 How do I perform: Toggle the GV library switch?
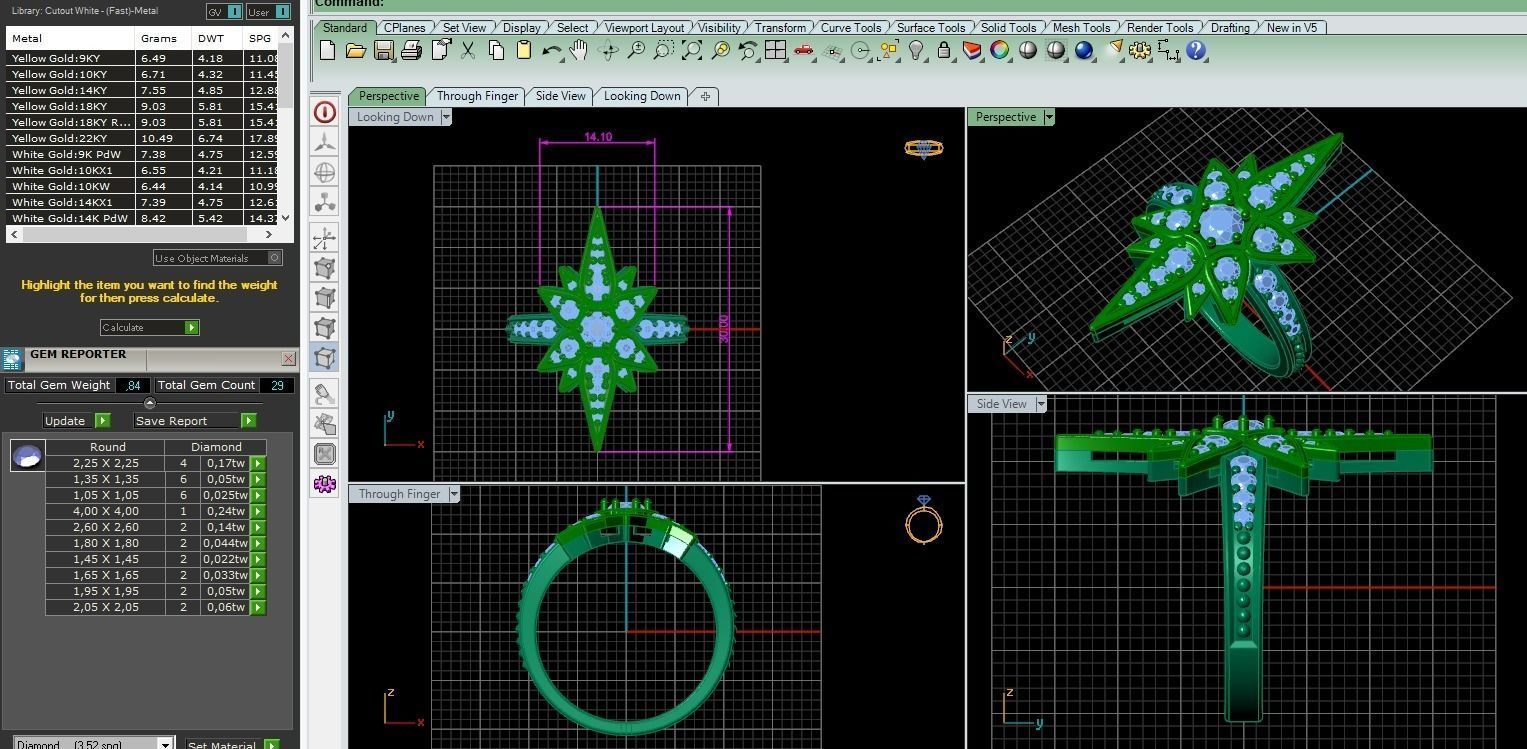pos(225,12)
